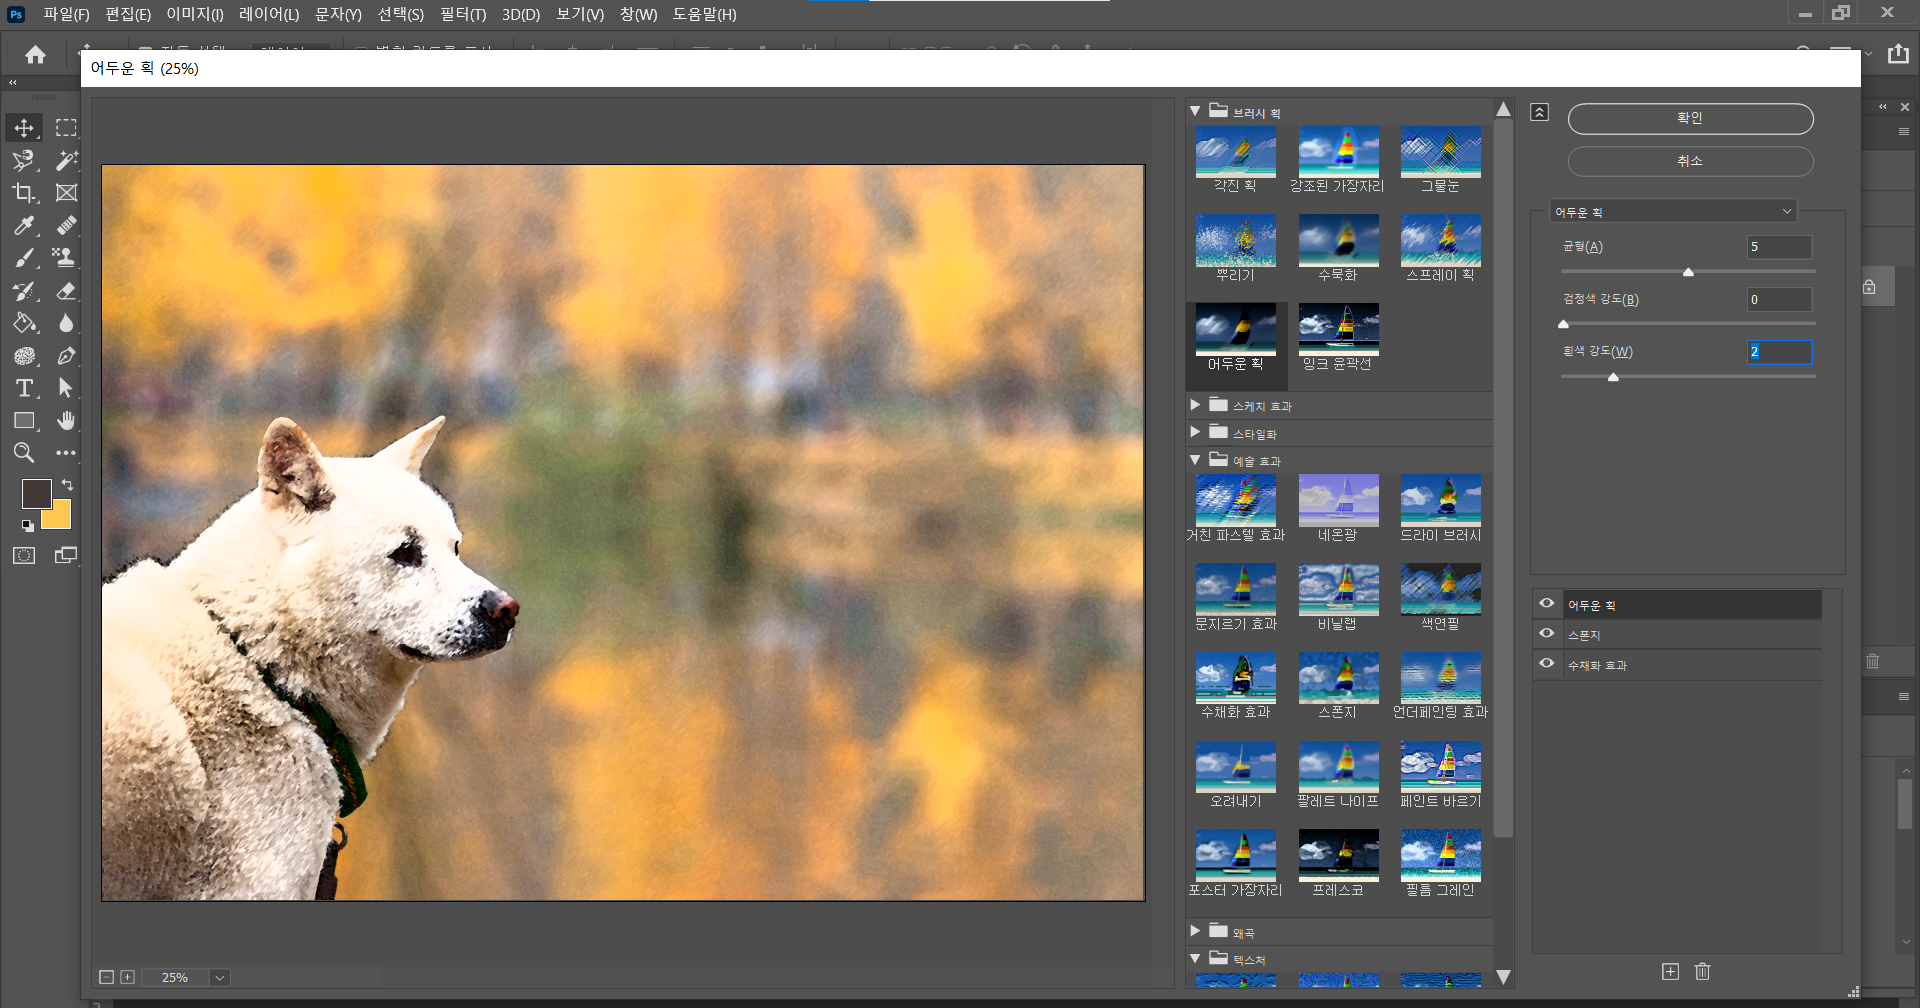The height and width of the screenshot is (1008, 1920).
Task: Select the Move tool
Action: click(24, 128)
